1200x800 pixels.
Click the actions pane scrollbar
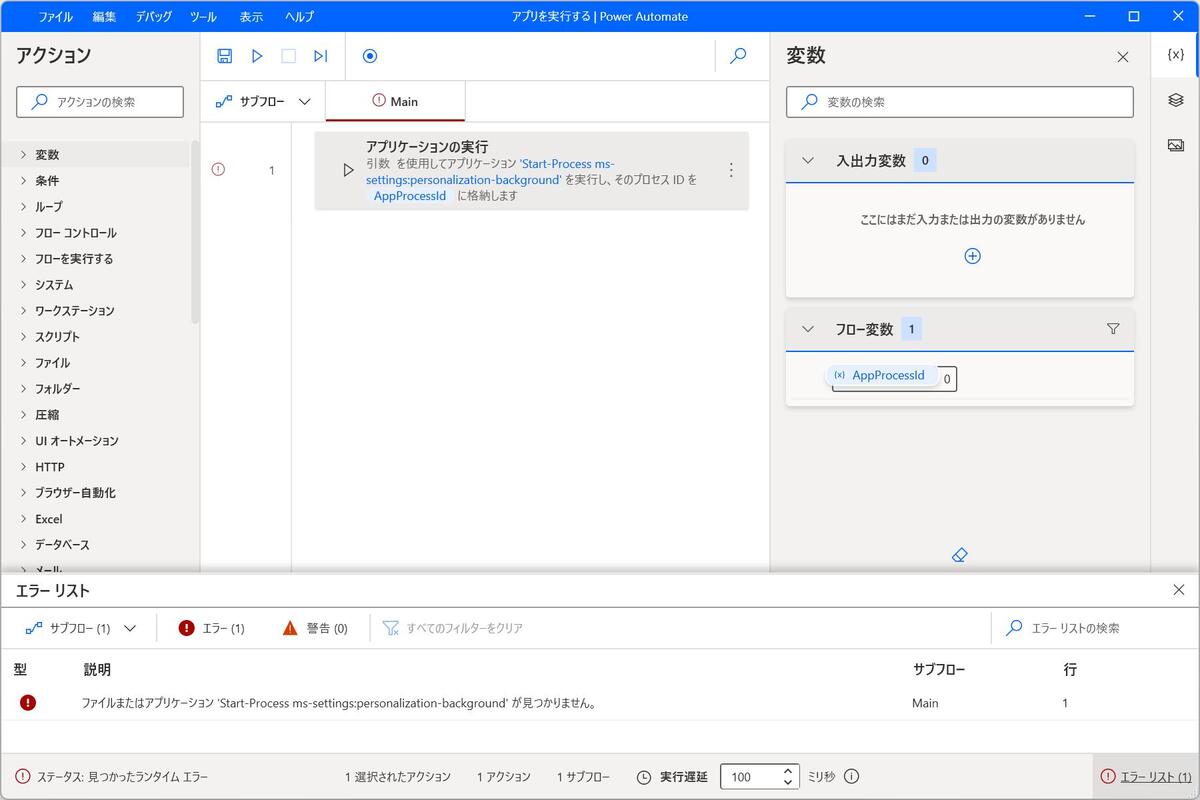(195, 232)
